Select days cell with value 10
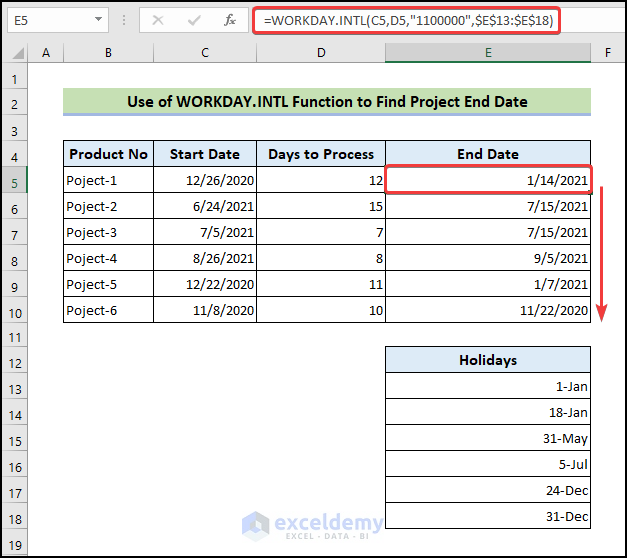This screenshot has height=558, width=627. tap(321, 310)
